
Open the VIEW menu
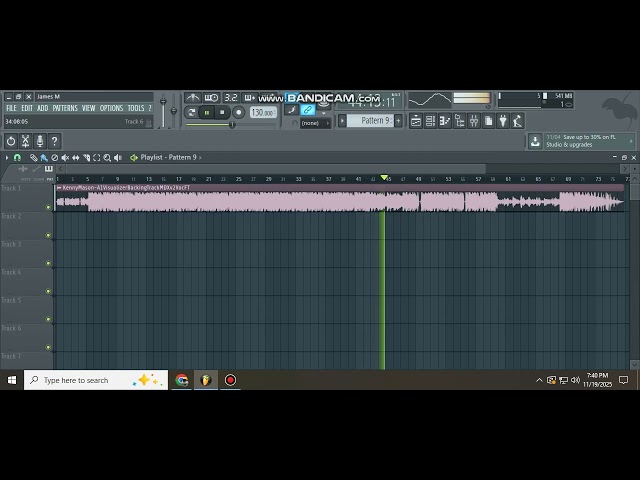89,108
